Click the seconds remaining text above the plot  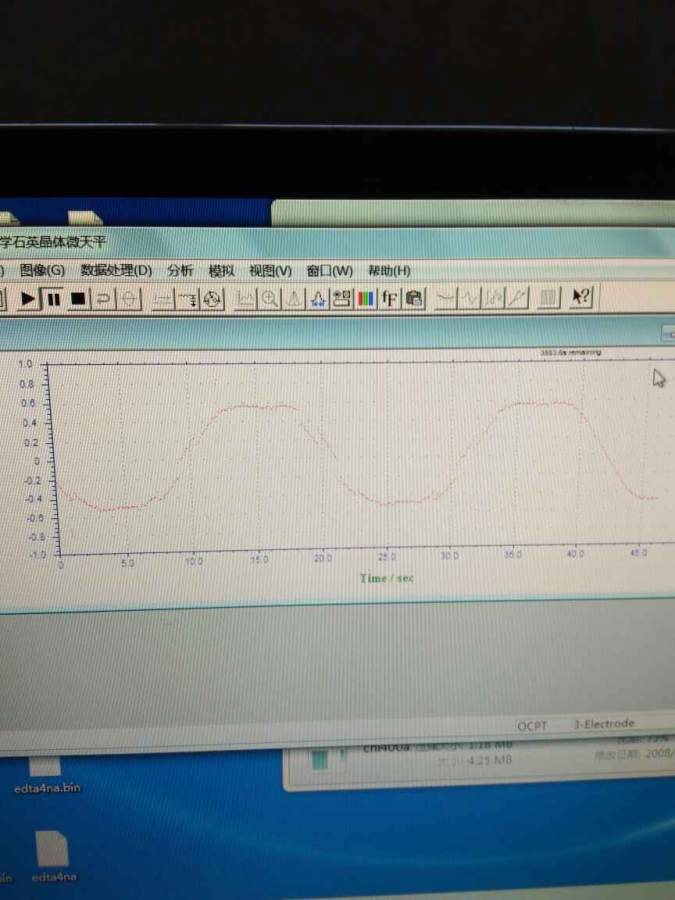[571, 352]
